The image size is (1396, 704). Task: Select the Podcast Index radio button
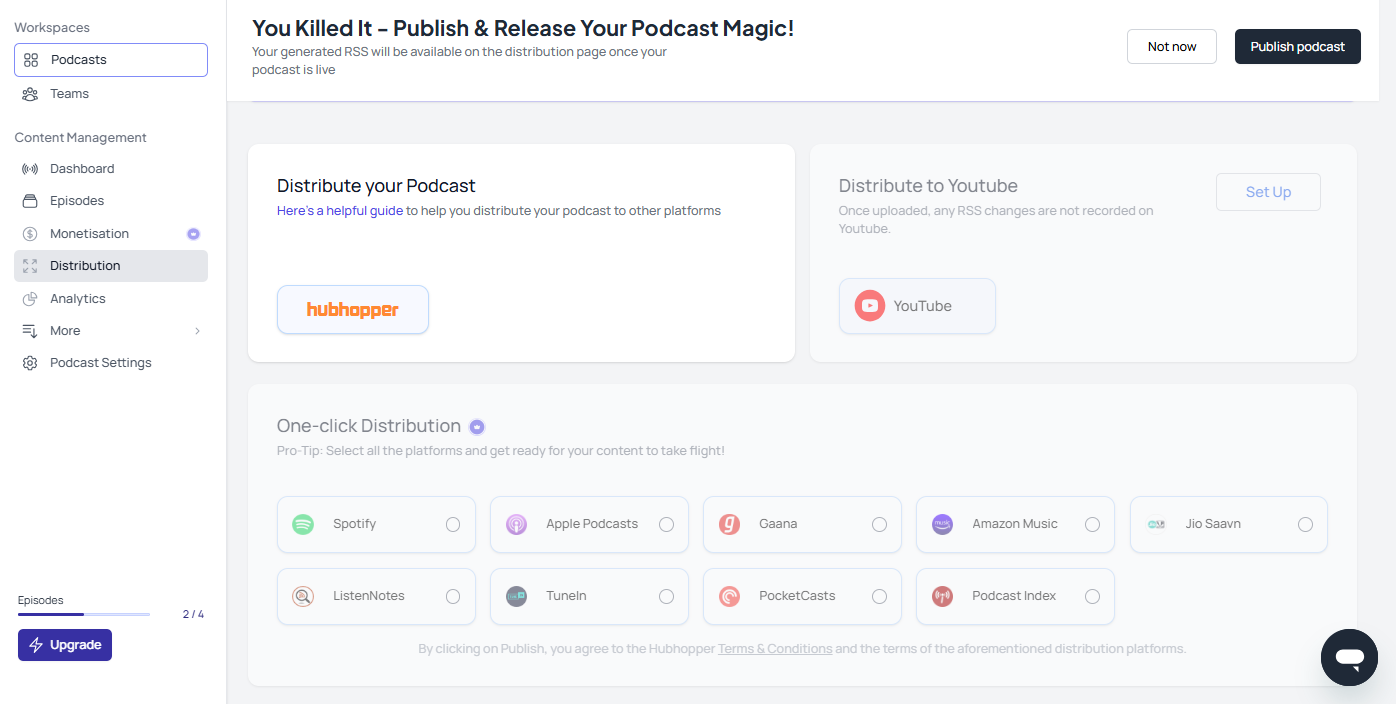pos(1092,596)
